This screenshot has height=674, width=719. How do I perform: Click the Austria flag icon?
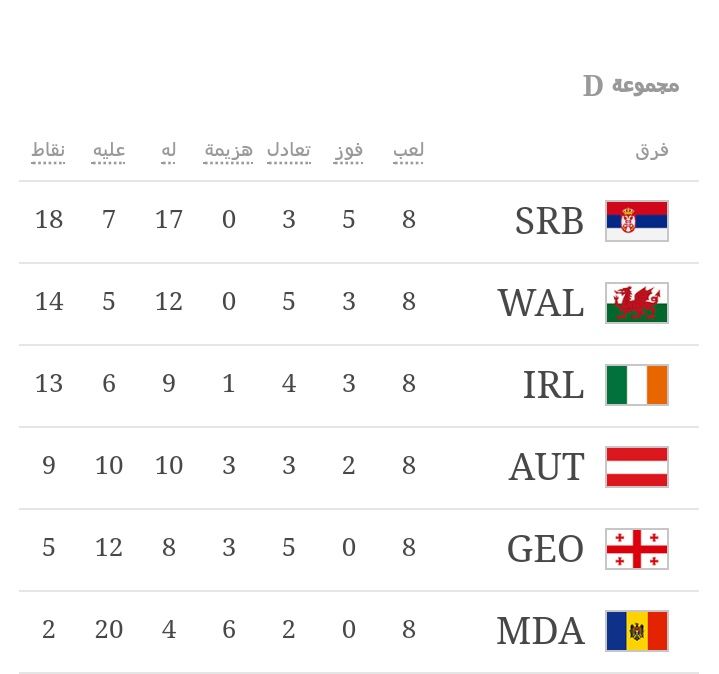[637, 467]
